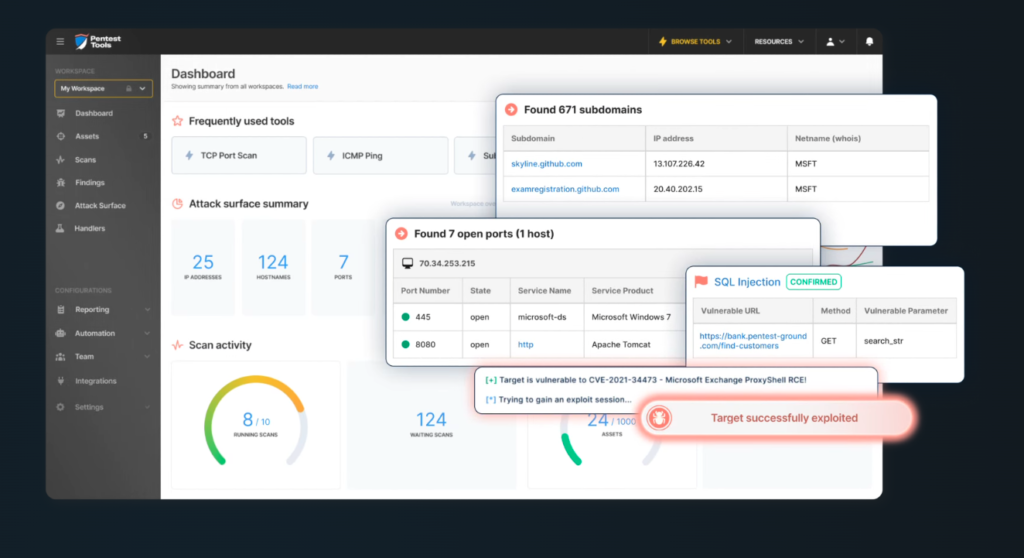Open the user account icon menu
The width and height of the screenshot is (1024, 558).
click(835, 41)
